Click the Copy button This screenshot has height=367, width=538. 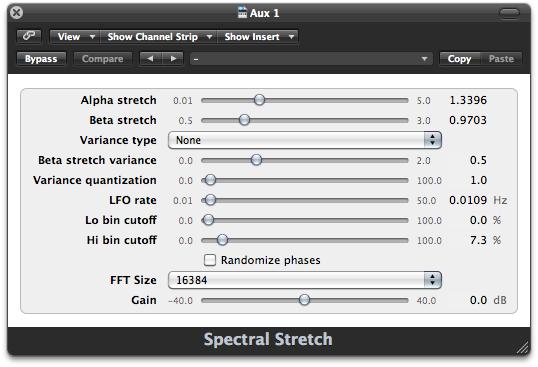click(460, 59)
